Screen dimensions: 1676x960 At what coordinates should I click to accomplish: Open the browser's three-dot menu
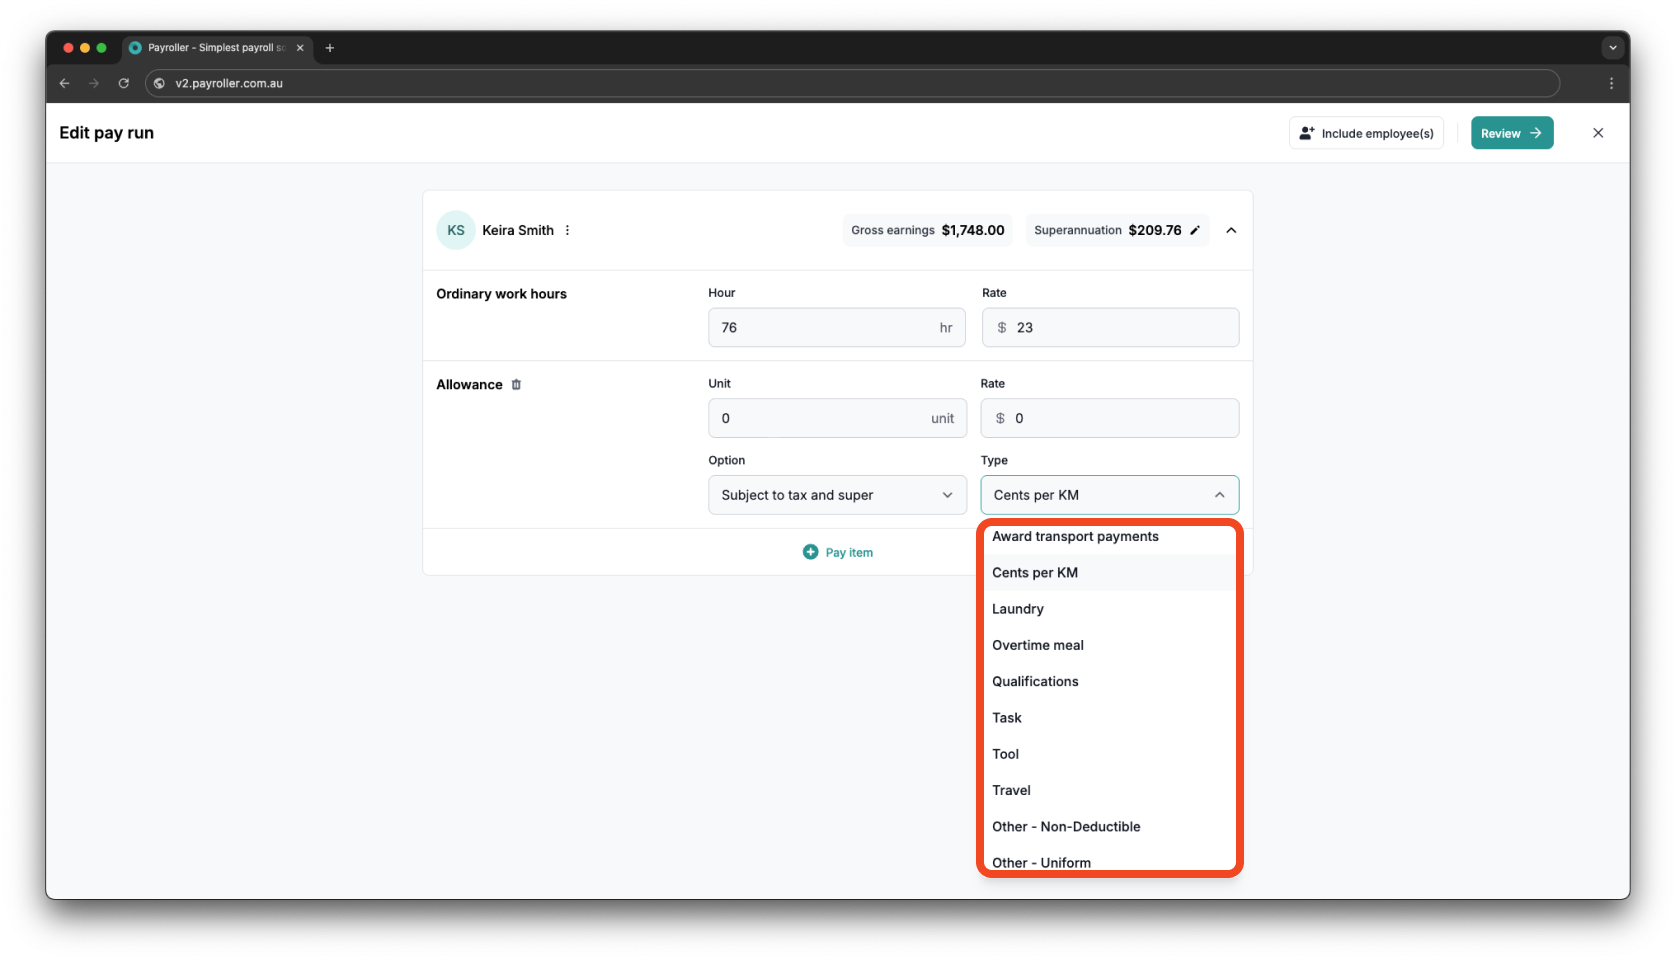click(1610, 84)
